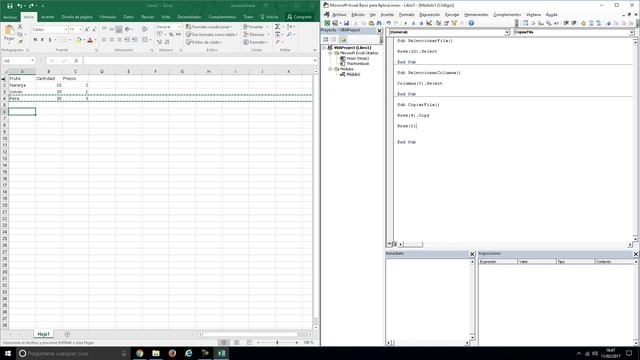Open the Vista ribbon tab
The height and width of the screenshot is (360, 640).
point(165,17)
